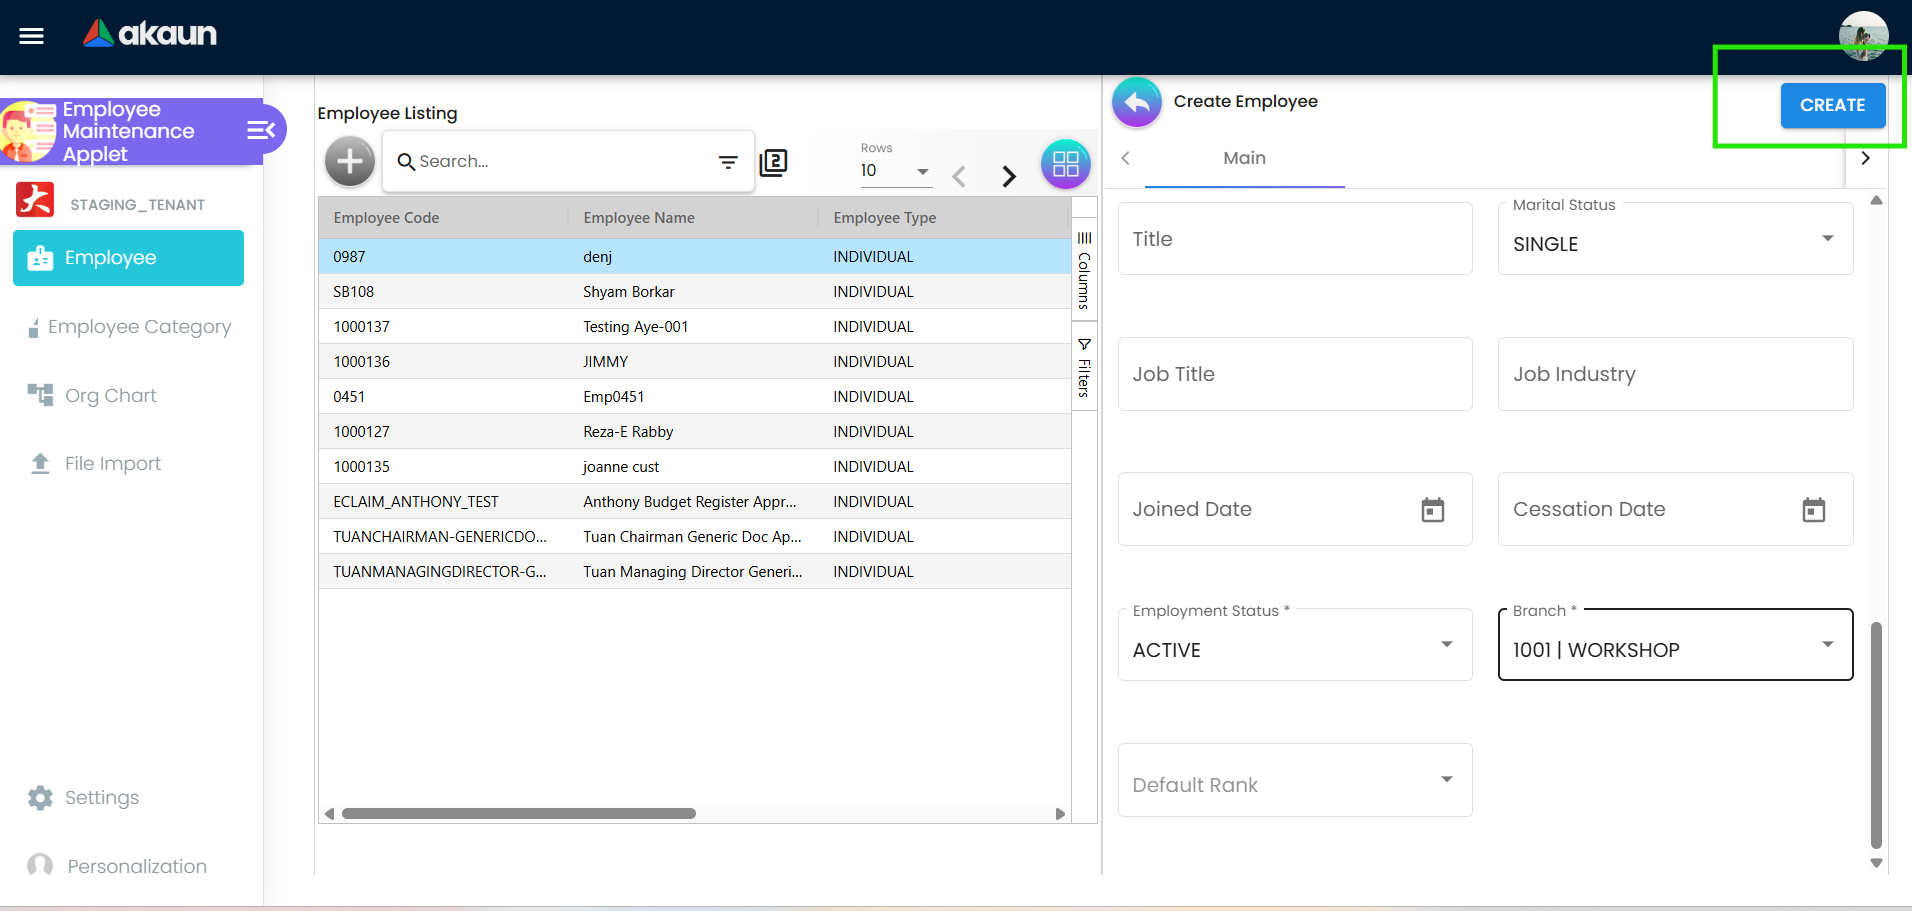Open the Employment Status dropdown
1912x911 pixels.
pyautogui.click(x=1446, y=645)
